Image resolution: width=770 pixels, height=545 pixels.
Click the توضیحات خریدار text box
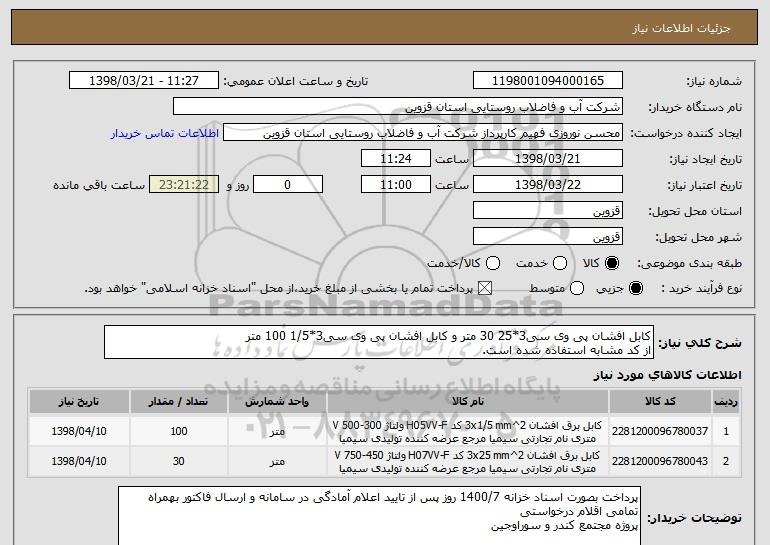point(379,516)
